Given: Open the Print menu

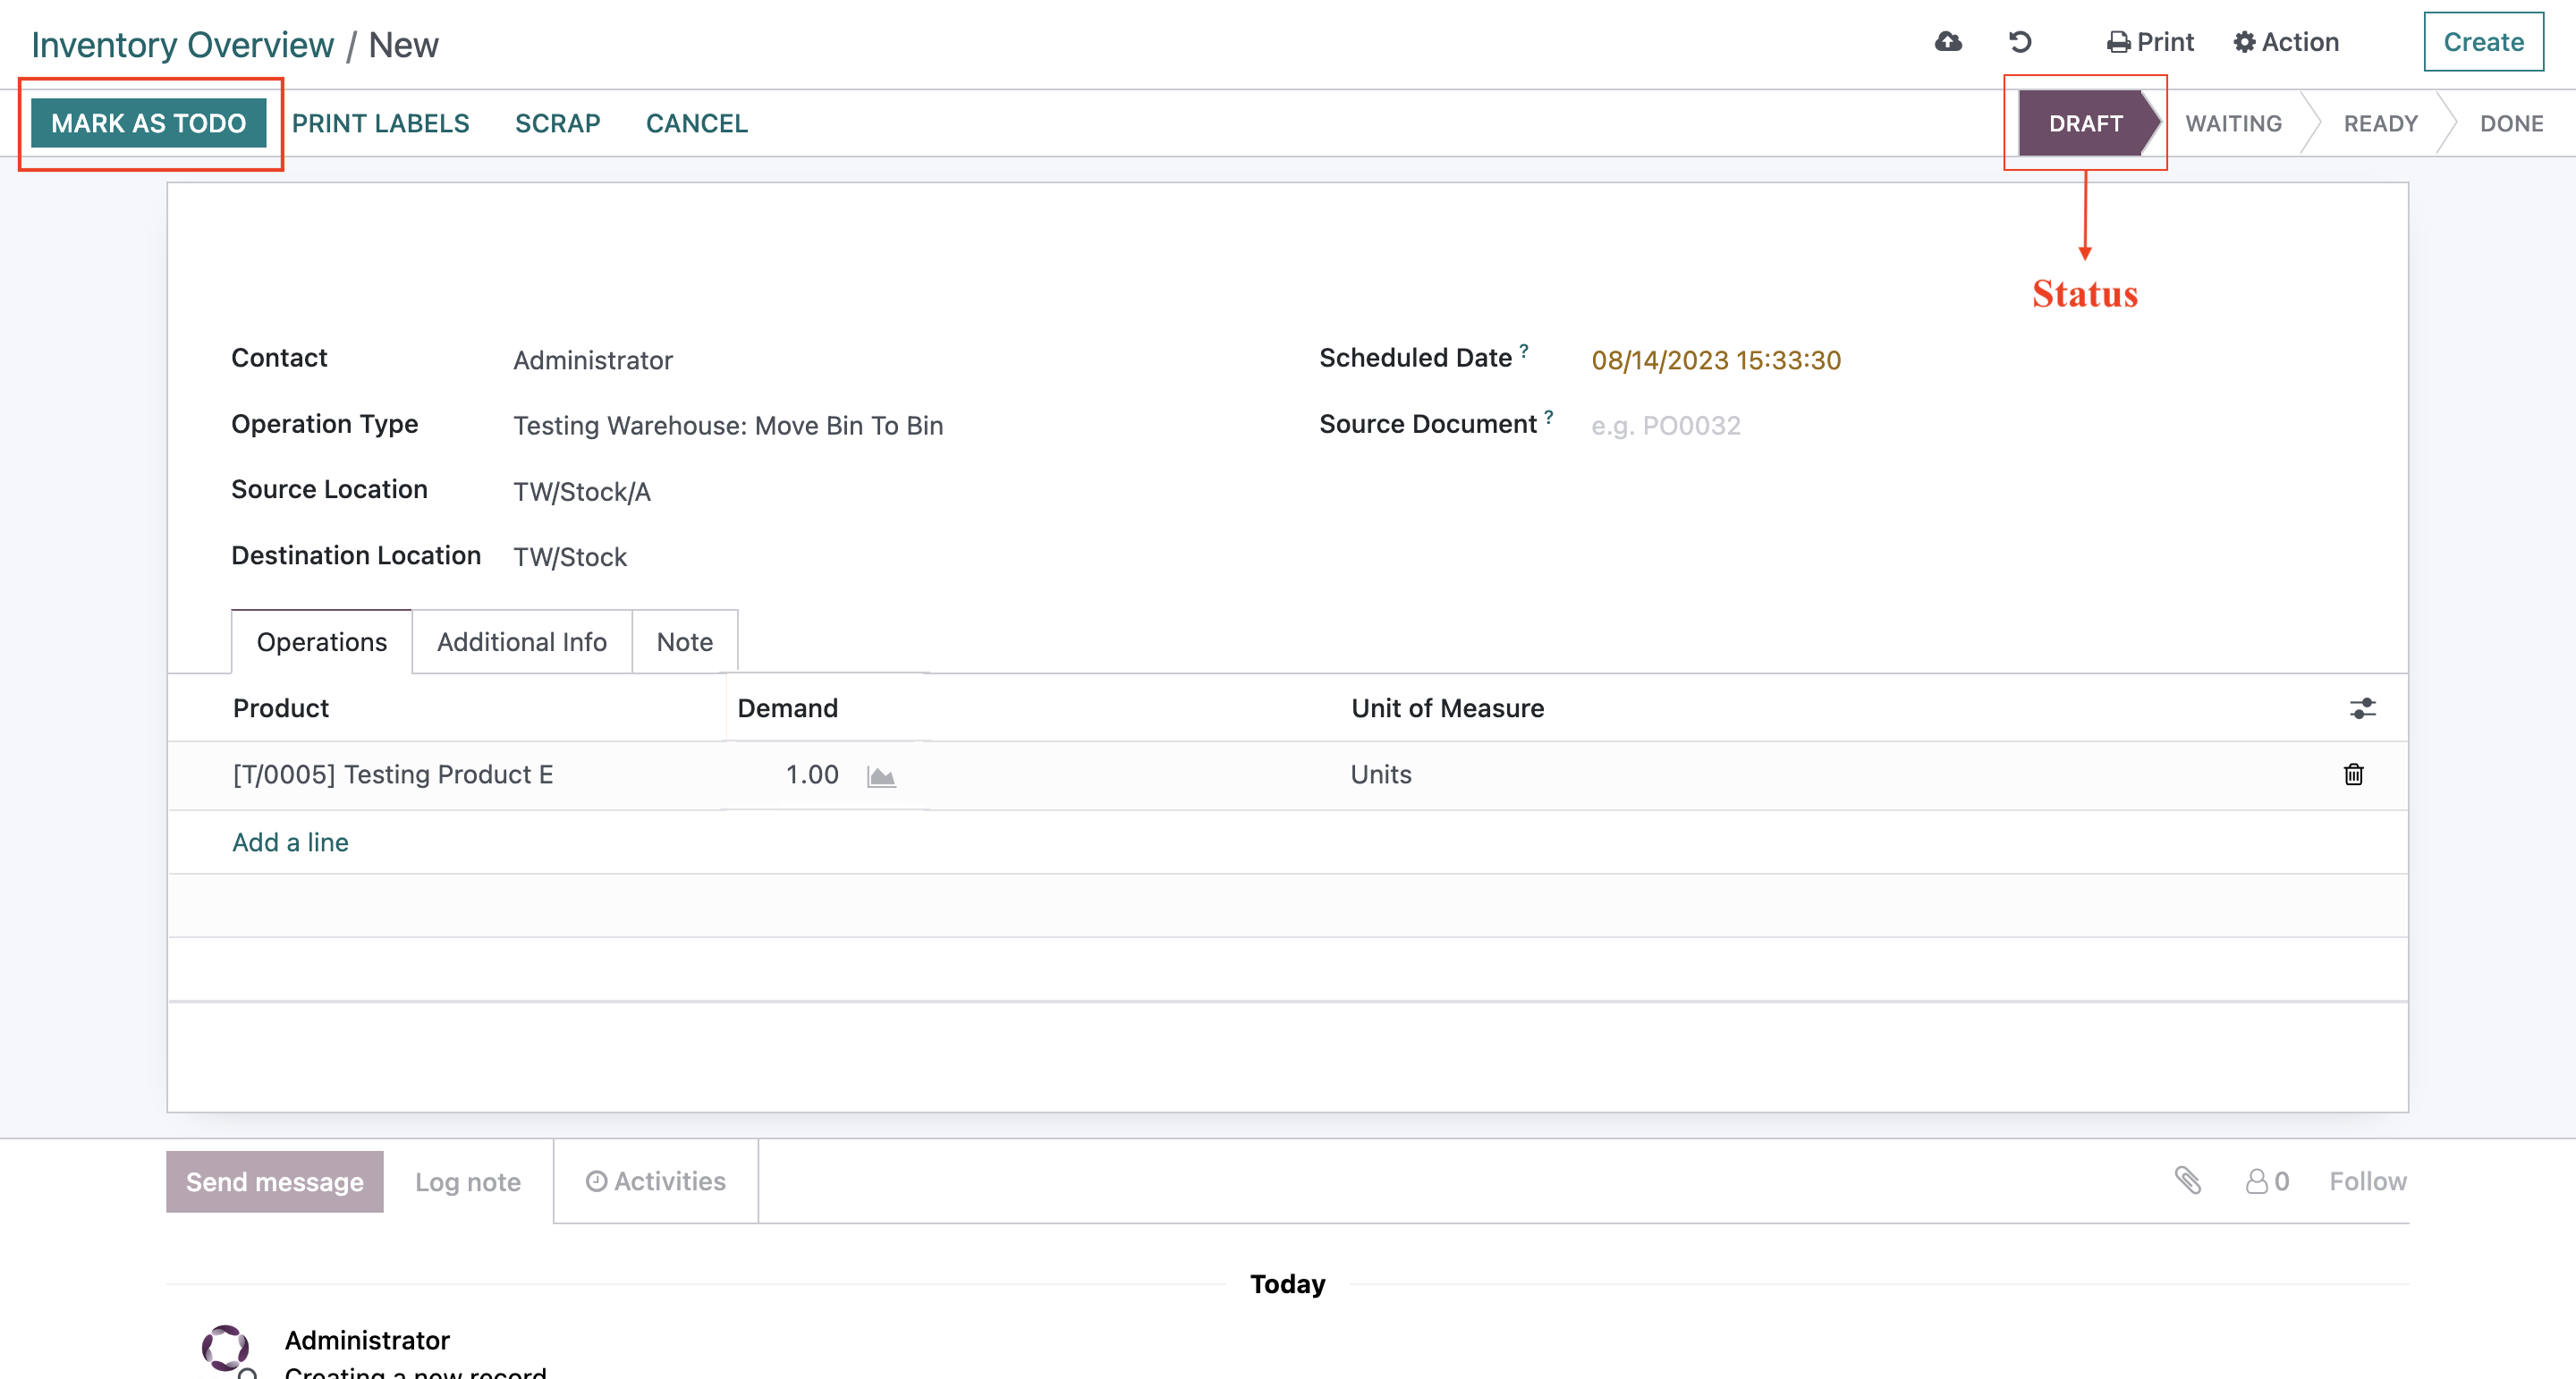Looking at the screenshot, I should click(x=2150, y=42).
